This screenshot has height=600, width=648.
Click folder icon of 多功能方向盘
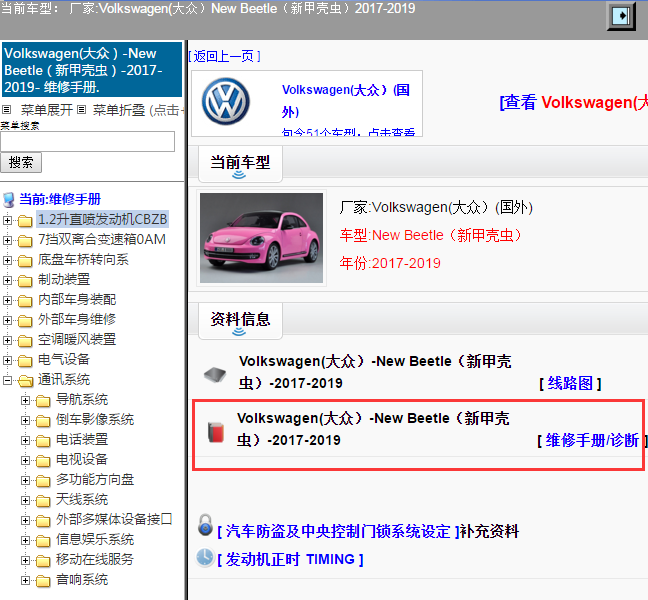(x=43, y=481)
